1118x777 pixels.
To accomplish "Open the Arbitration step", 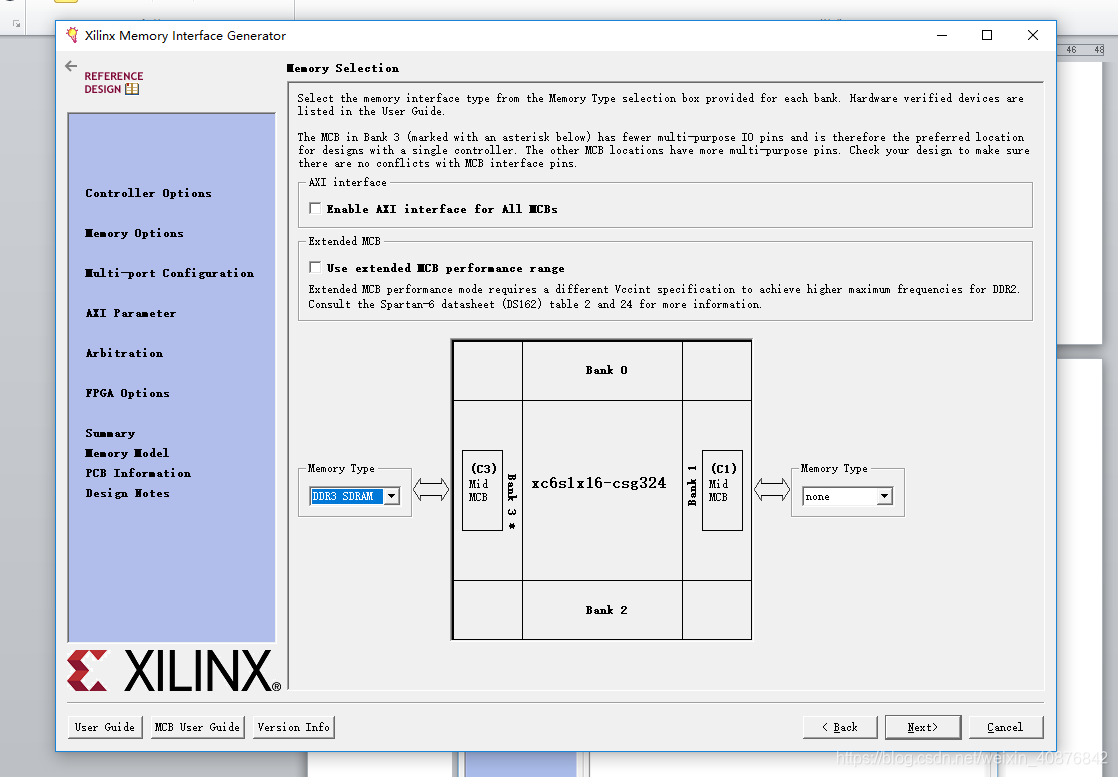I will [124, 353].
